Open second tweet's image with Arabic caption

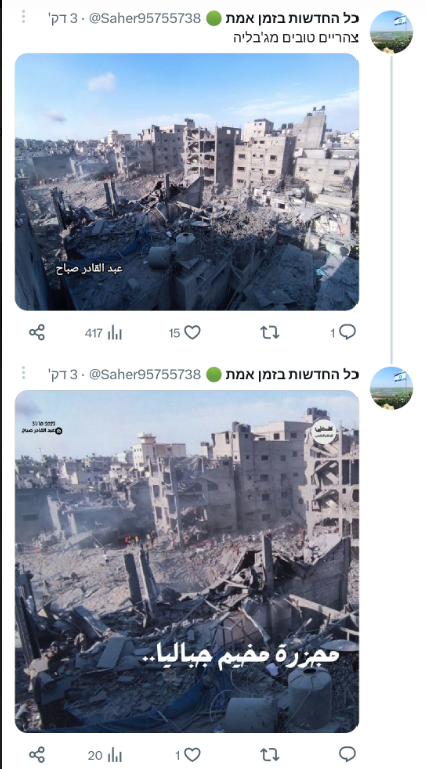(187, 561)
